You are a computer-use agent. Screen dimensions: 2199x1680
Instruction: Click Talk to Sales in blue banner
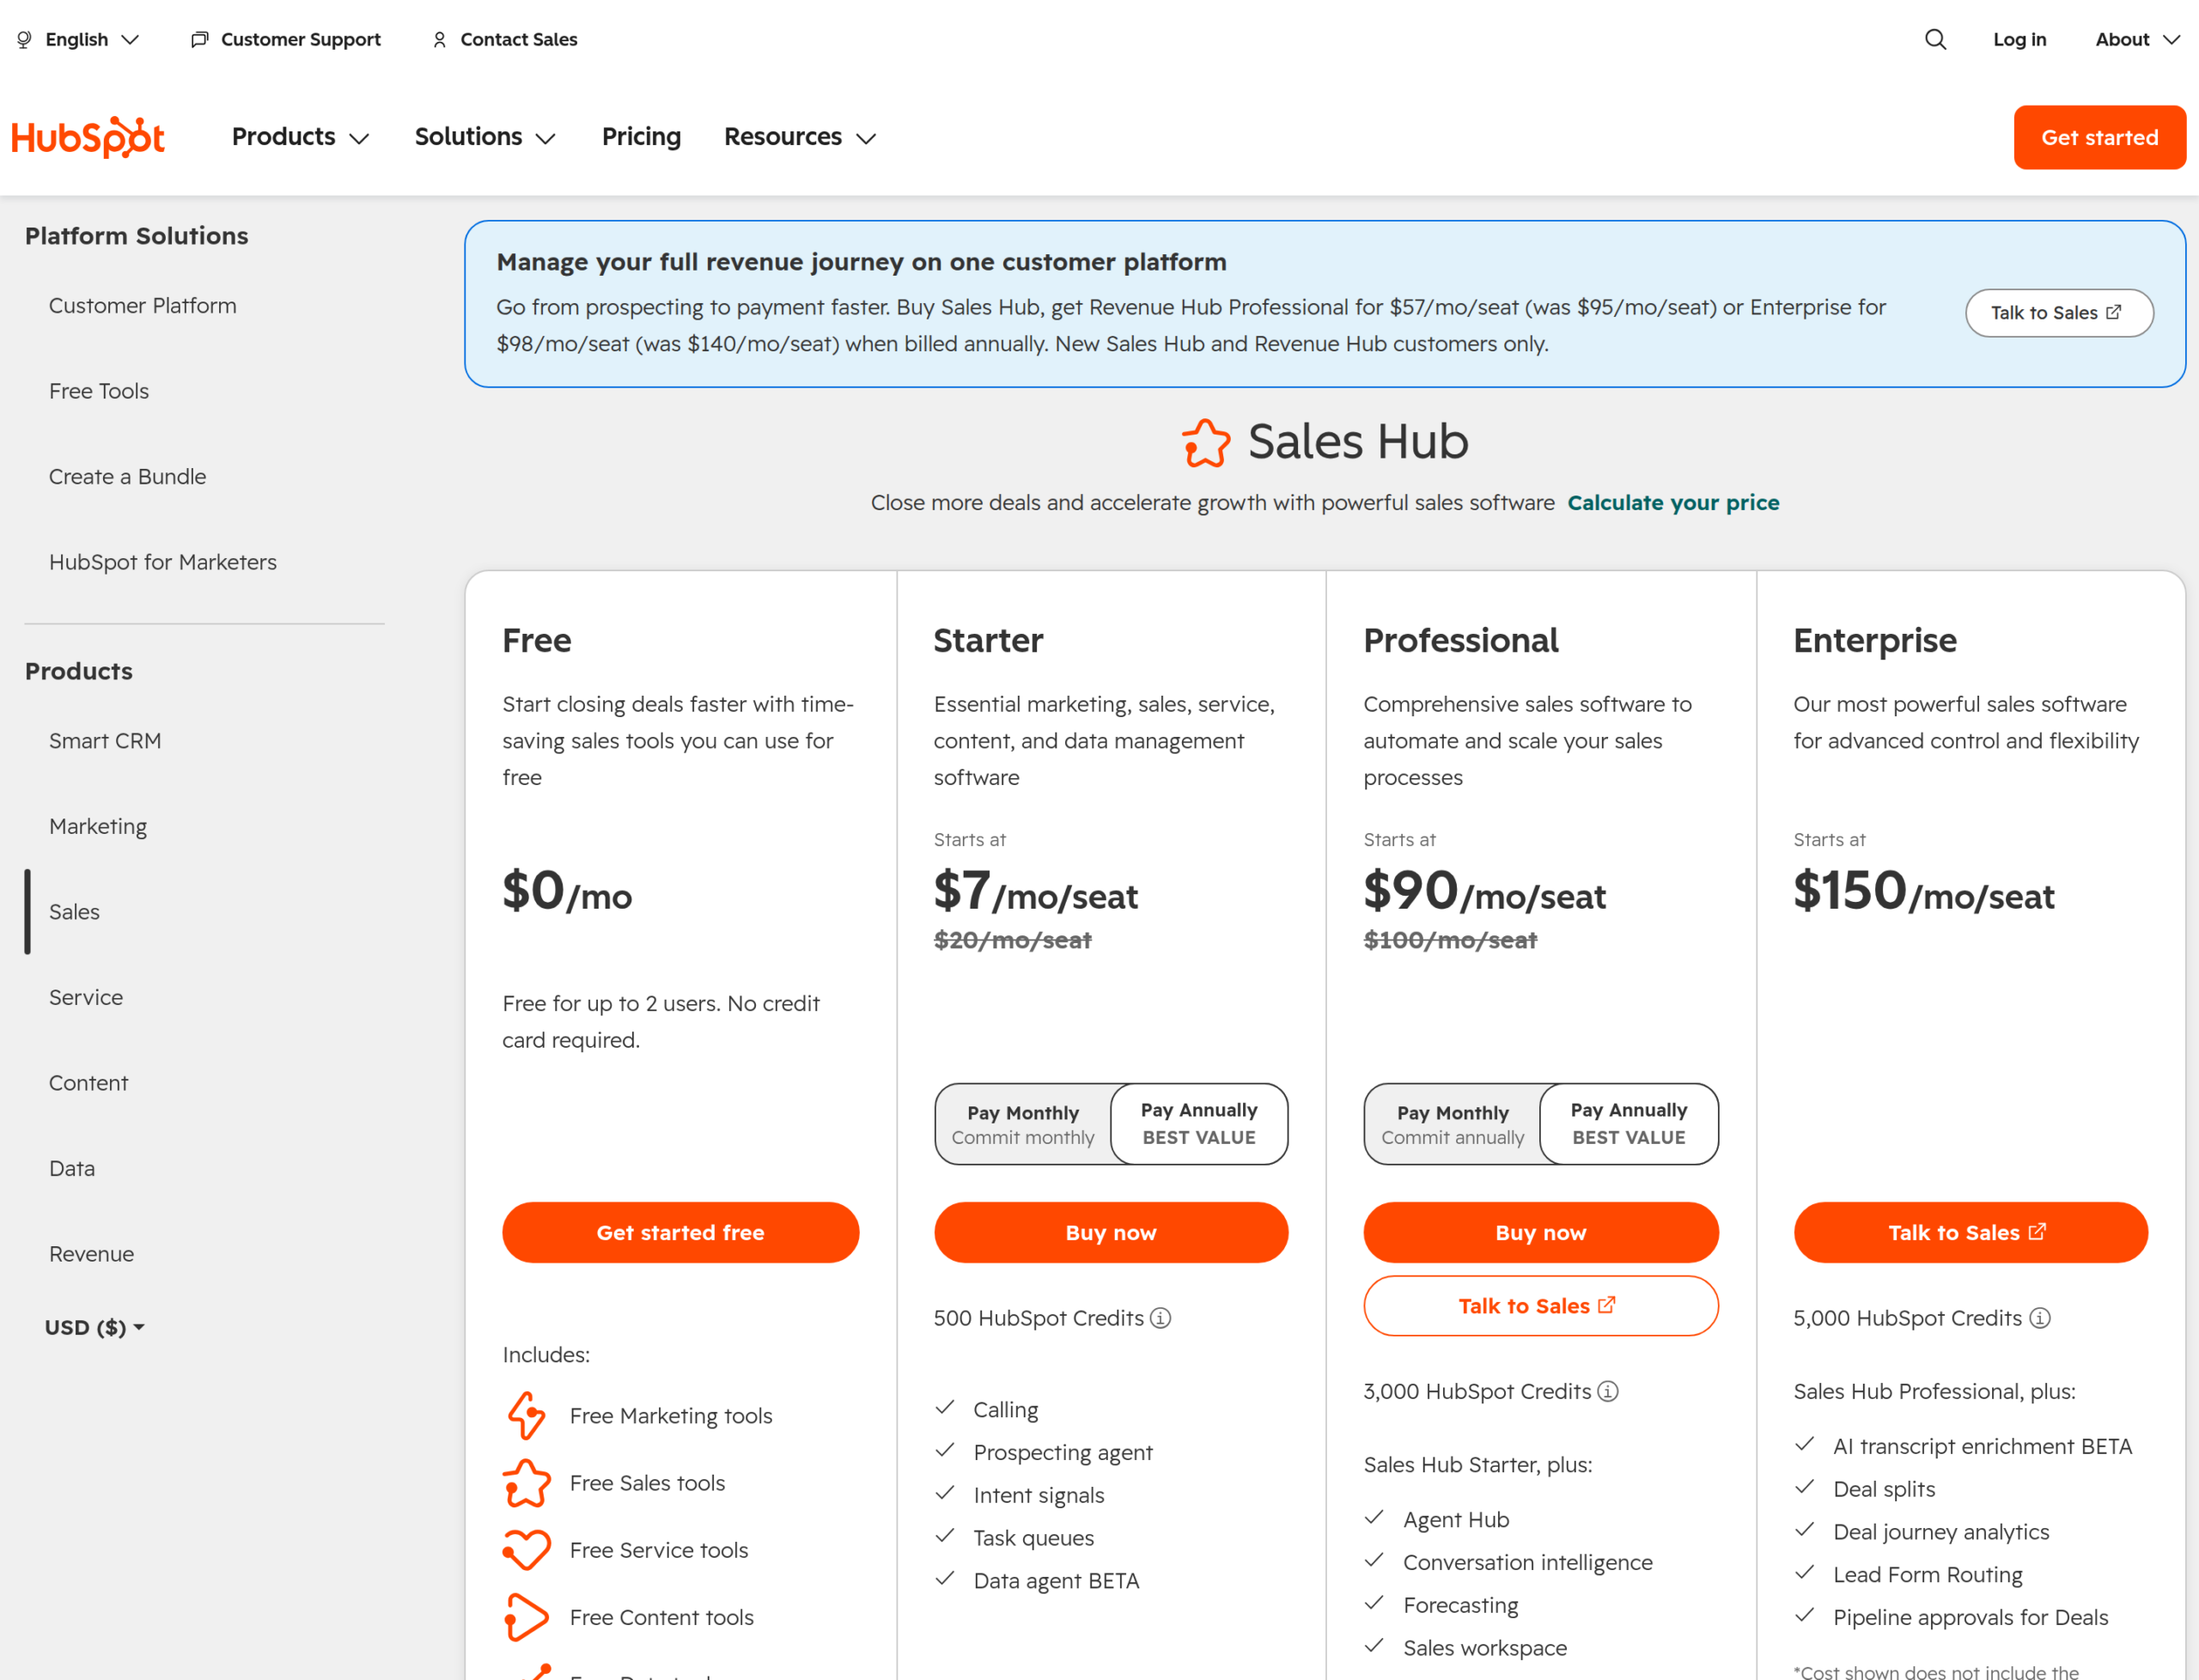[x=2059, y=313]
